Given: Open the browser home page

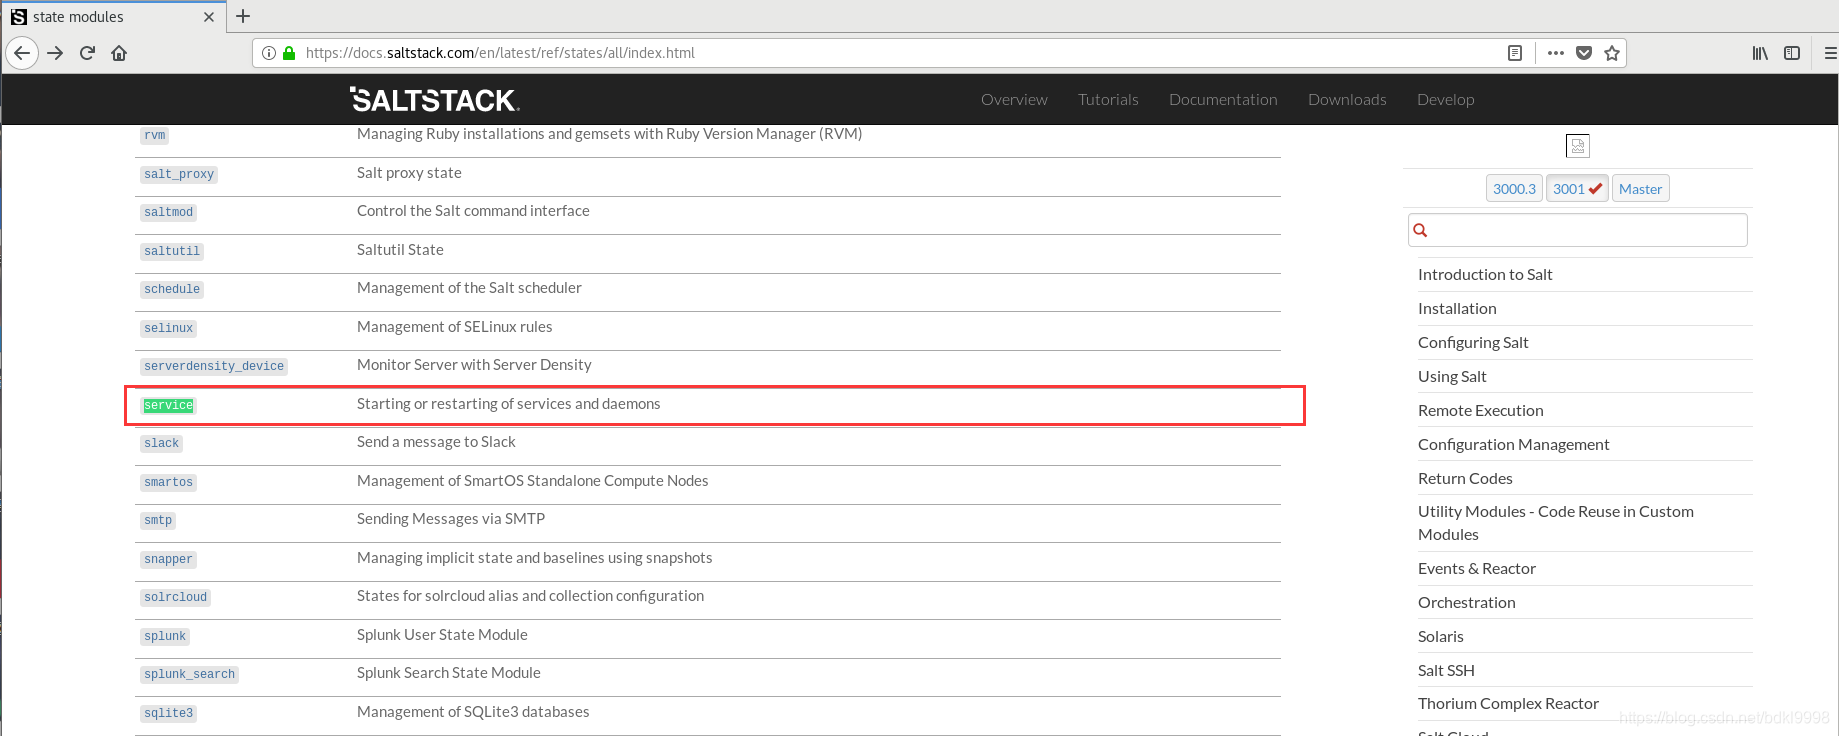Looking at the screenshot, I should pos(119,53).
